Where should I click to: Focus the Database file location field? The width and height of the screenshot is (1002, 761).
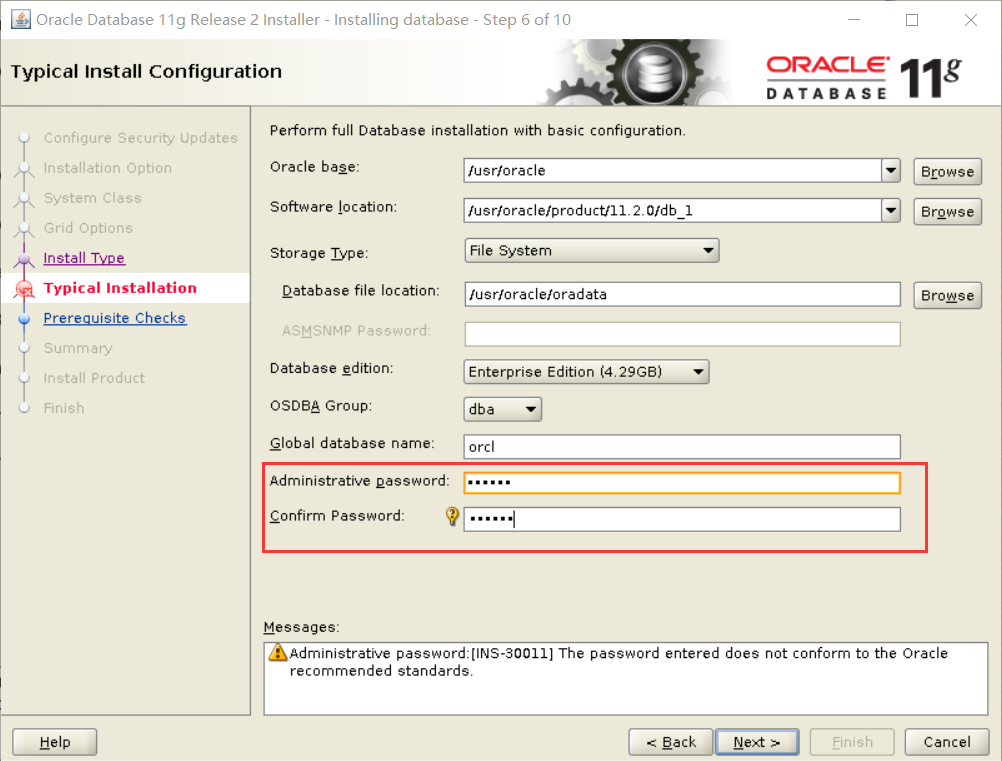[x=682, y=294]
